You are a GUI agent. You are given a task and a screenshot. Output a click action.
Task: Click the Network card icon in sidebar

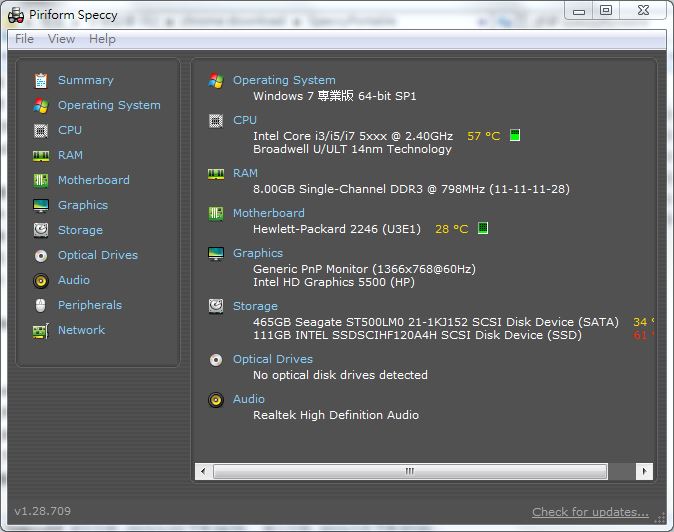click(x=41, y=331)
